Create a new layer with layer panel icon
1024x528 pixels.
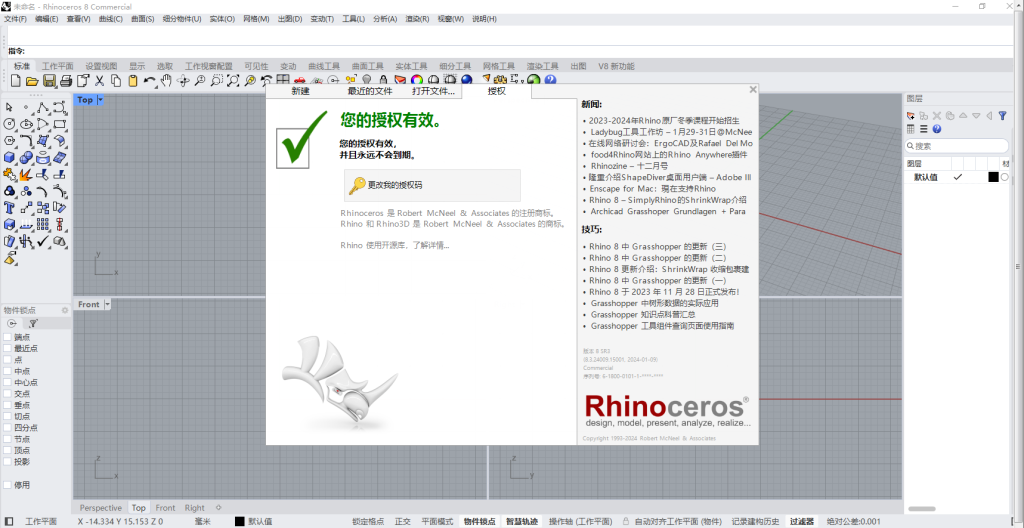click(x=911, y=115)
